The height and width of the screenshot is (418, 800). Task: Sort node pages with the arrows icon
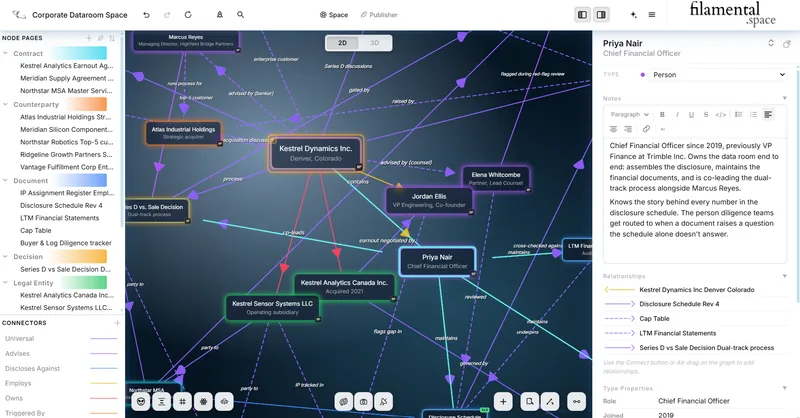pos(112,38)
